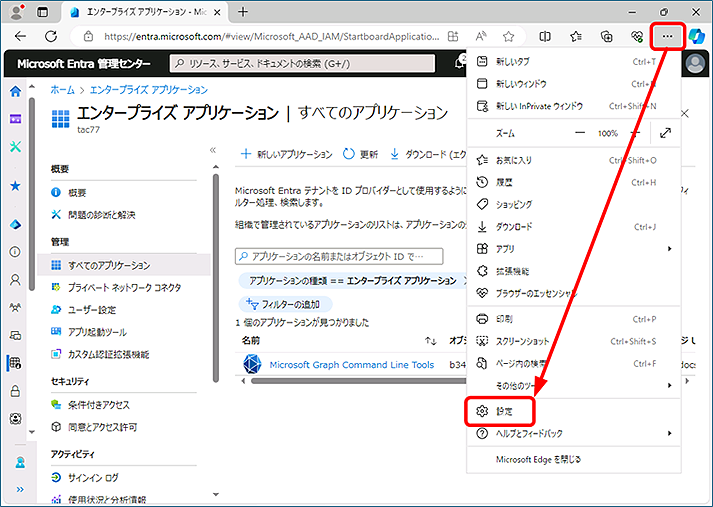This screenshot has height=507, width=713.
Task: Open Diagnose tools icon in Entra sidebar
Action: (x=15, y=146)
